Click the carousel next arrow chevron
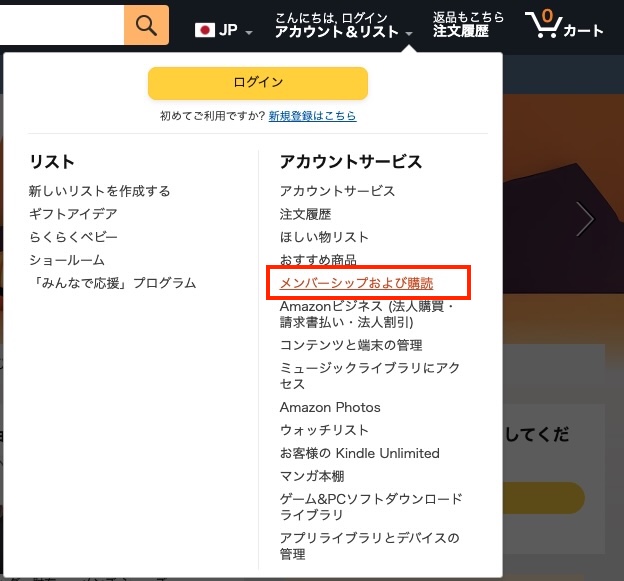Image resolution: width=624 pixels, height=581 pixels. tap(585, 219)
